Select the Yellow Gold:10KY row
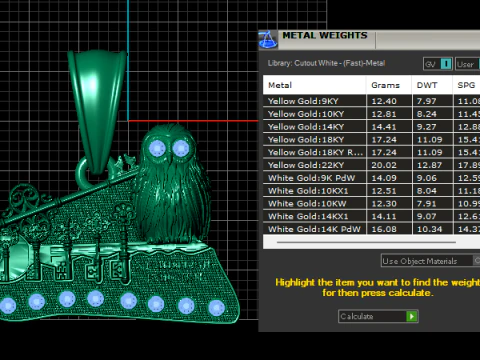The height and width of the screenshot is (360, 480). [371, 114]
